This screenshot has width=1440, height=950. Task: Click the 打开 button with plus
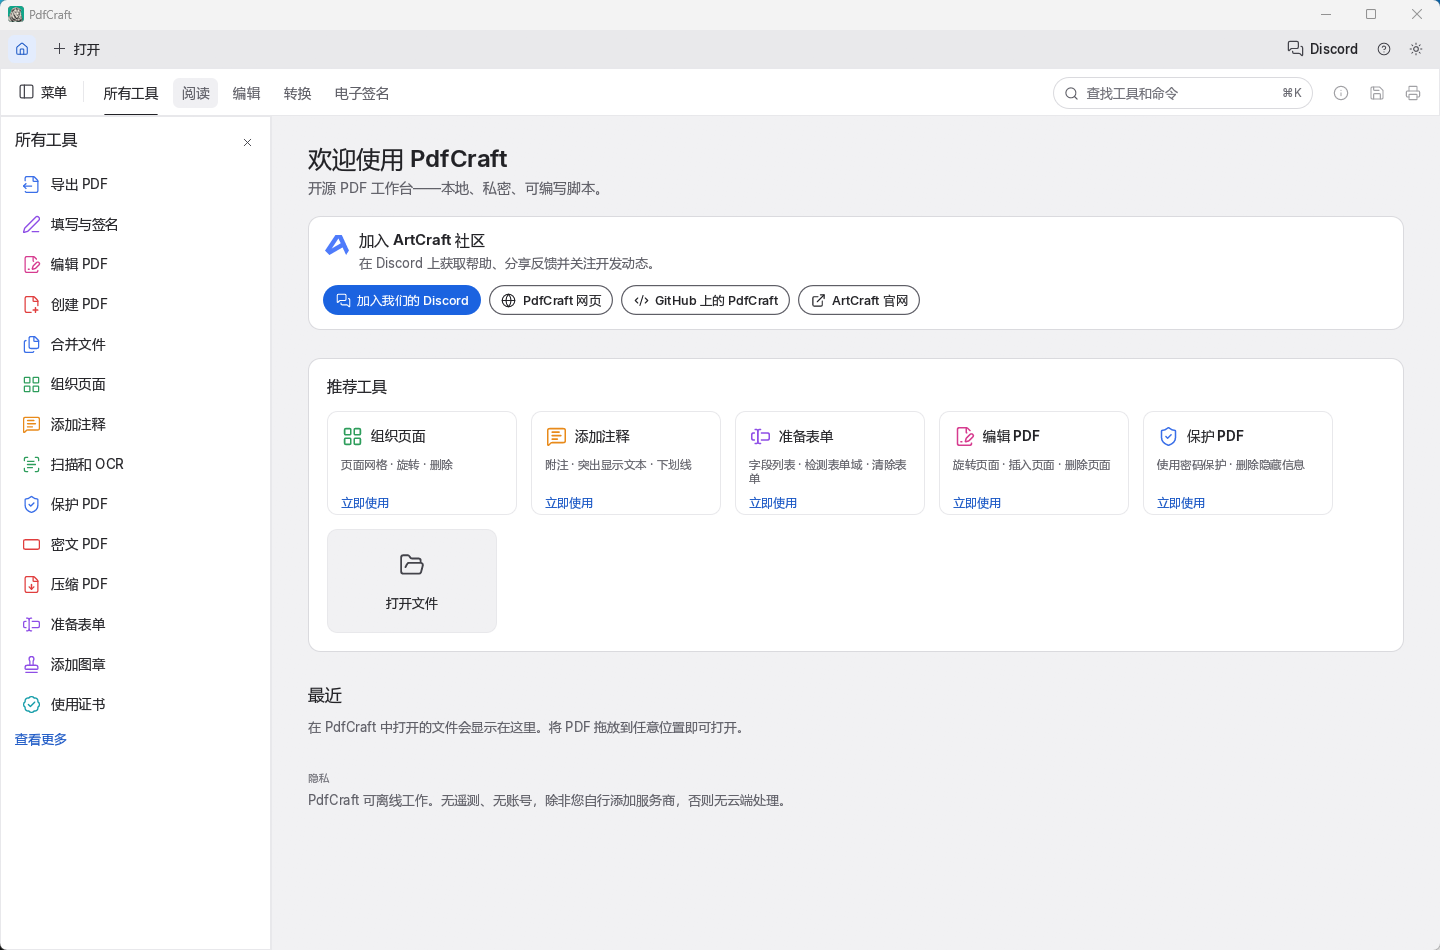coord(77,49)
